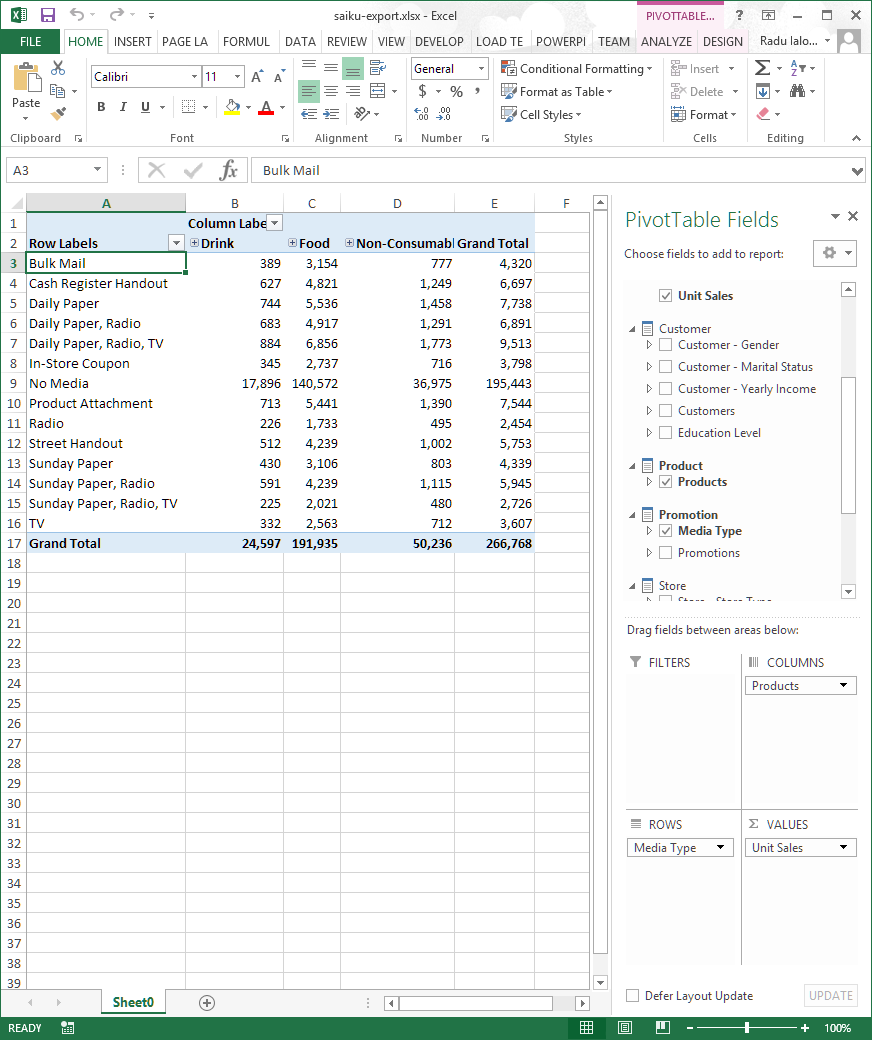The width and height of the screenshot is (872, 1040).
Task: Apply Bold formatting
Action: coord(101,107)
